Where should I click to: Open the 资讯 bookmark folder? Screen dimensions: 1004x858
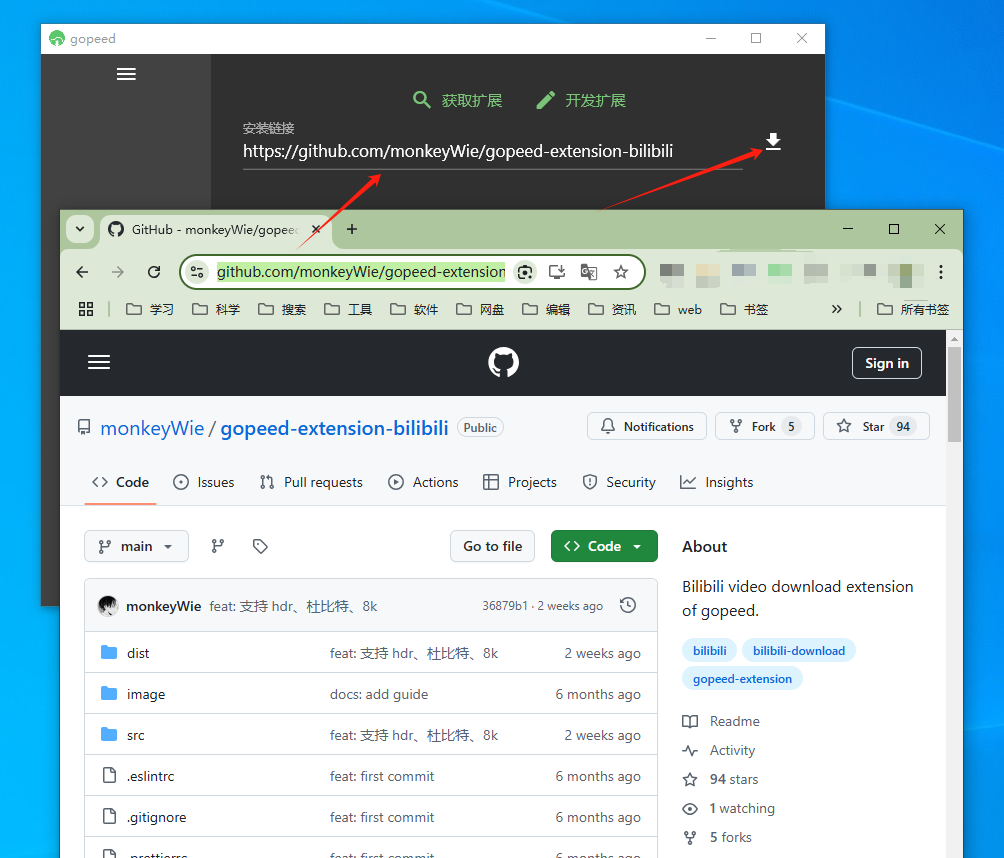point(611,309)
